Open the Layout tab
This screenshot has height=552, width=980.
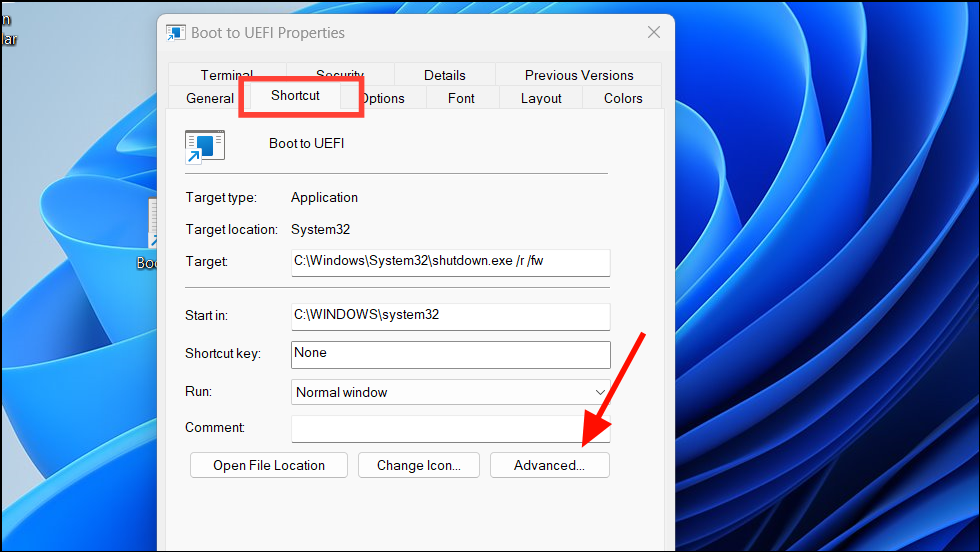pyautogui.click(x=541, y=98)
